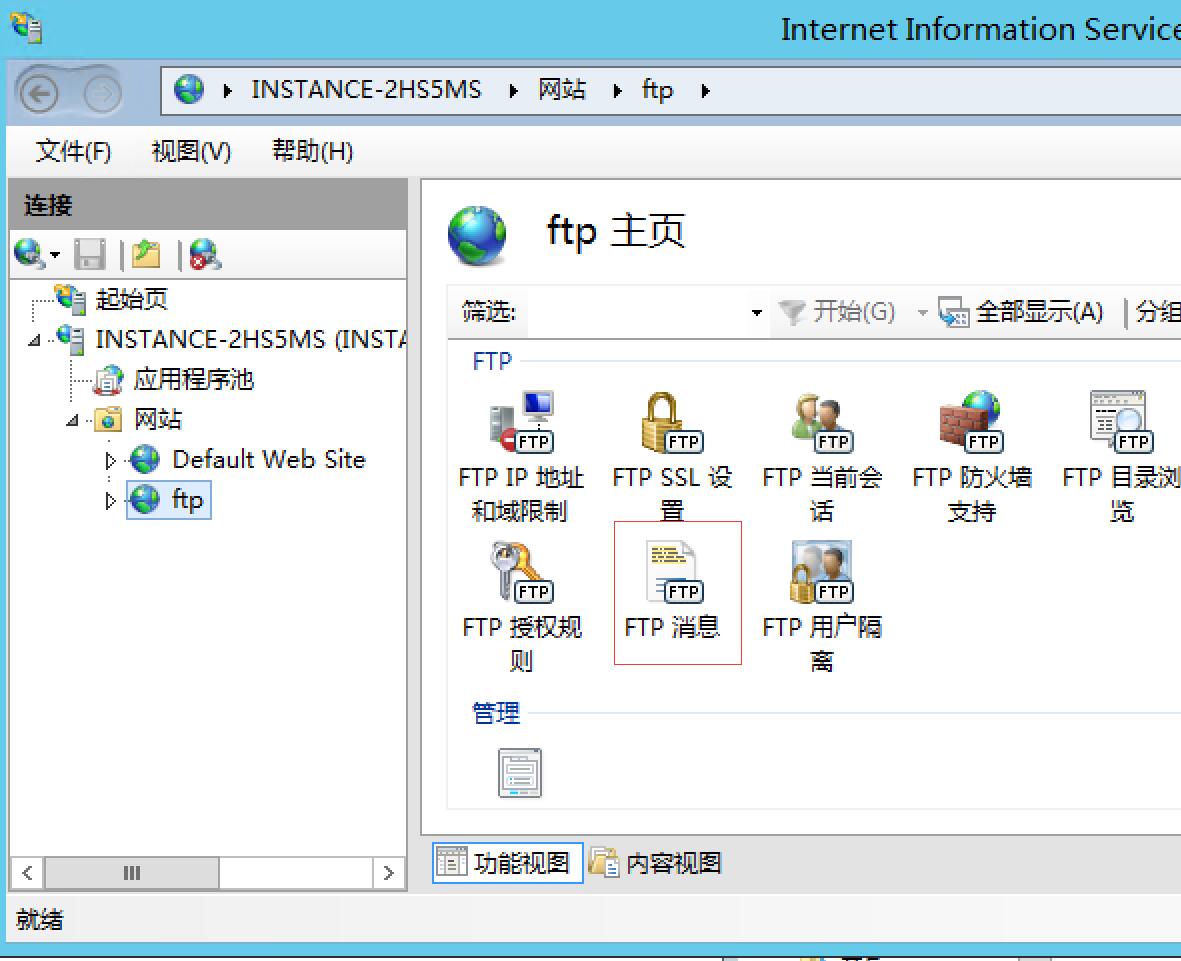Expand the Default Web Site node
The width and height of the screenshot is (1181, 961).
coord(111,460)
